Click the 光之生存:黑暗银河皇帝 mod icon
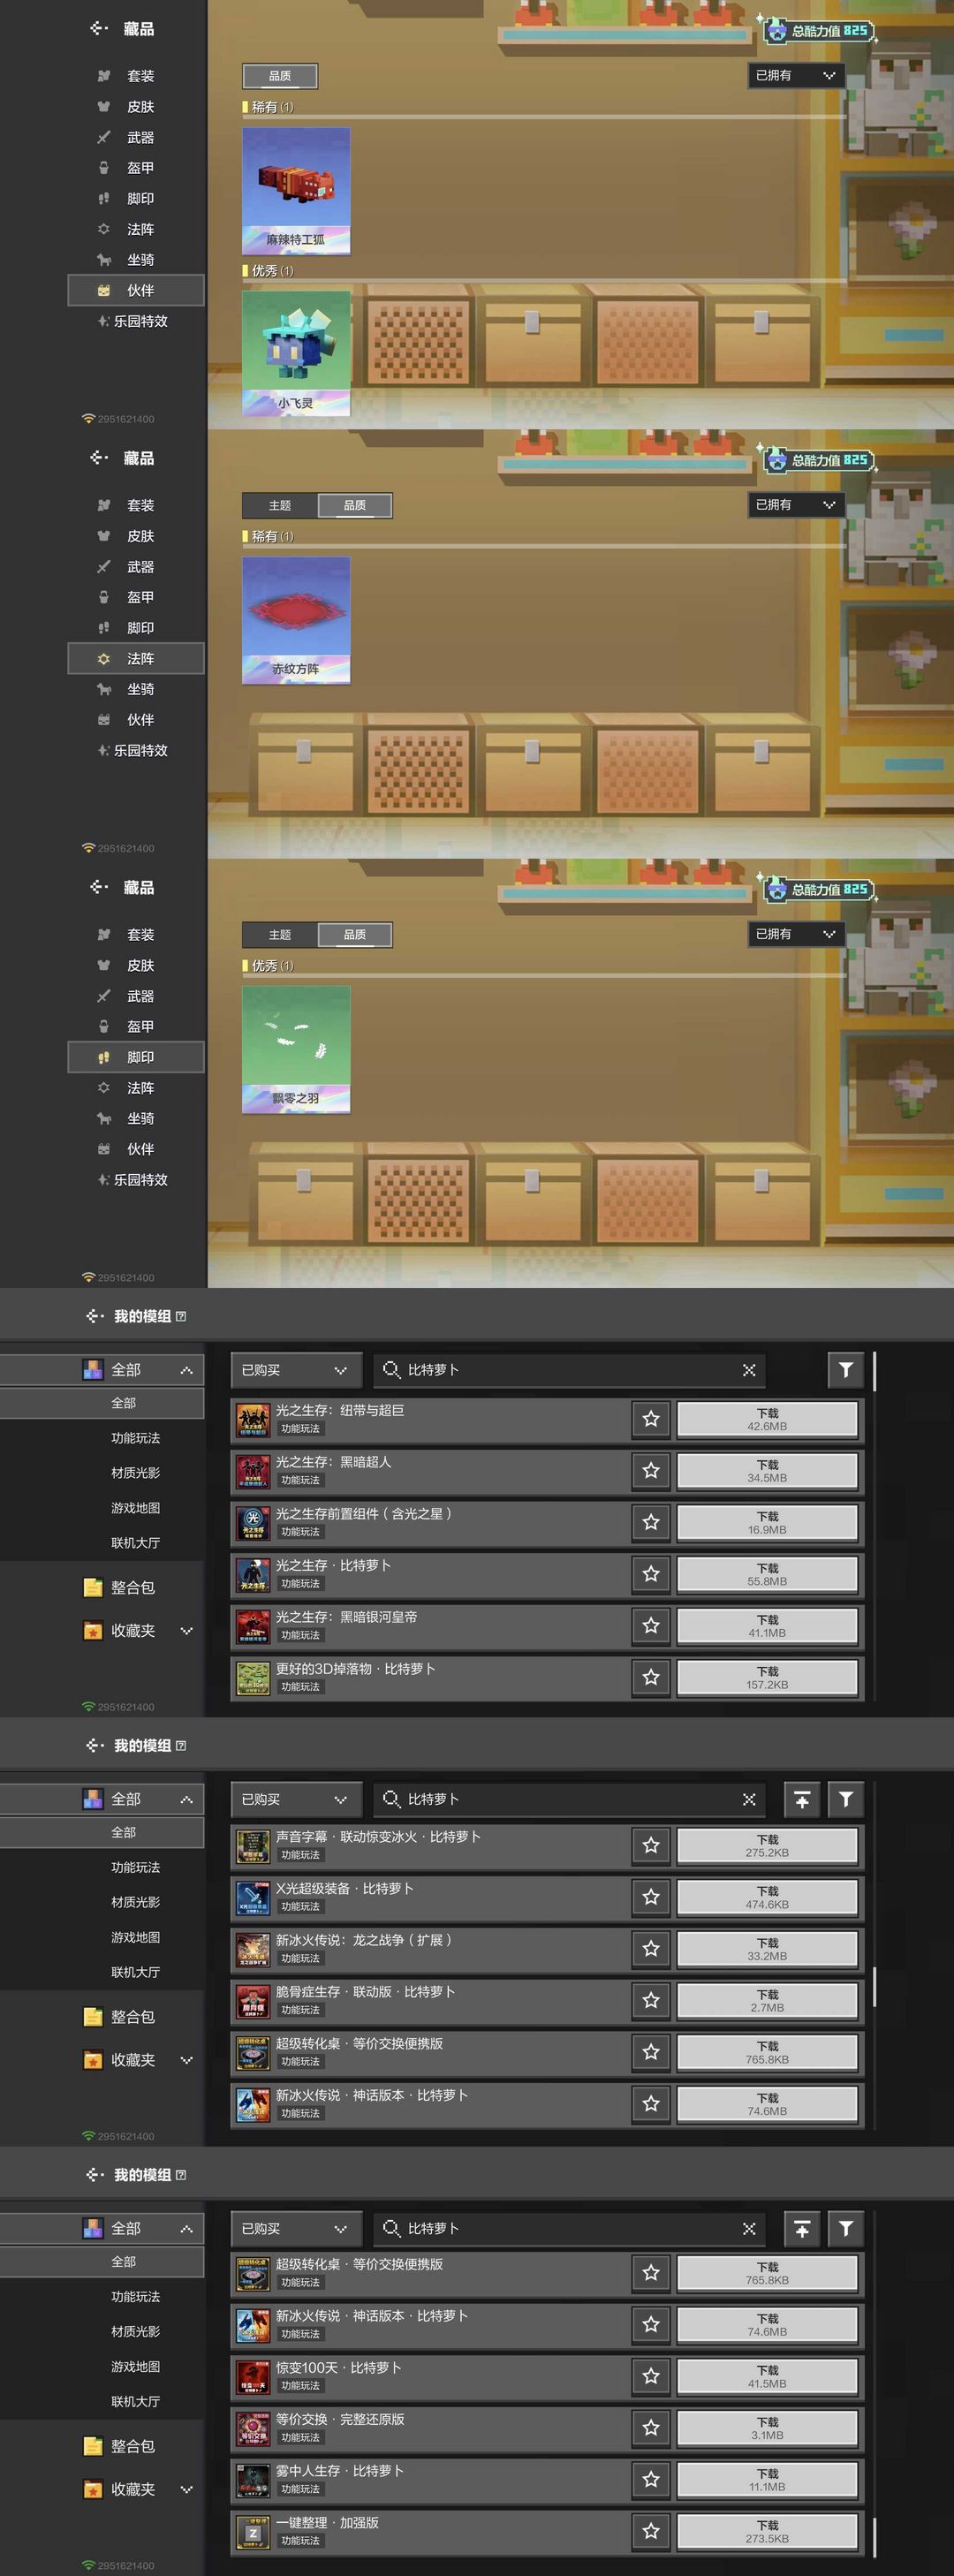Screen dimensions: 954x2576 click(253, 1626)
